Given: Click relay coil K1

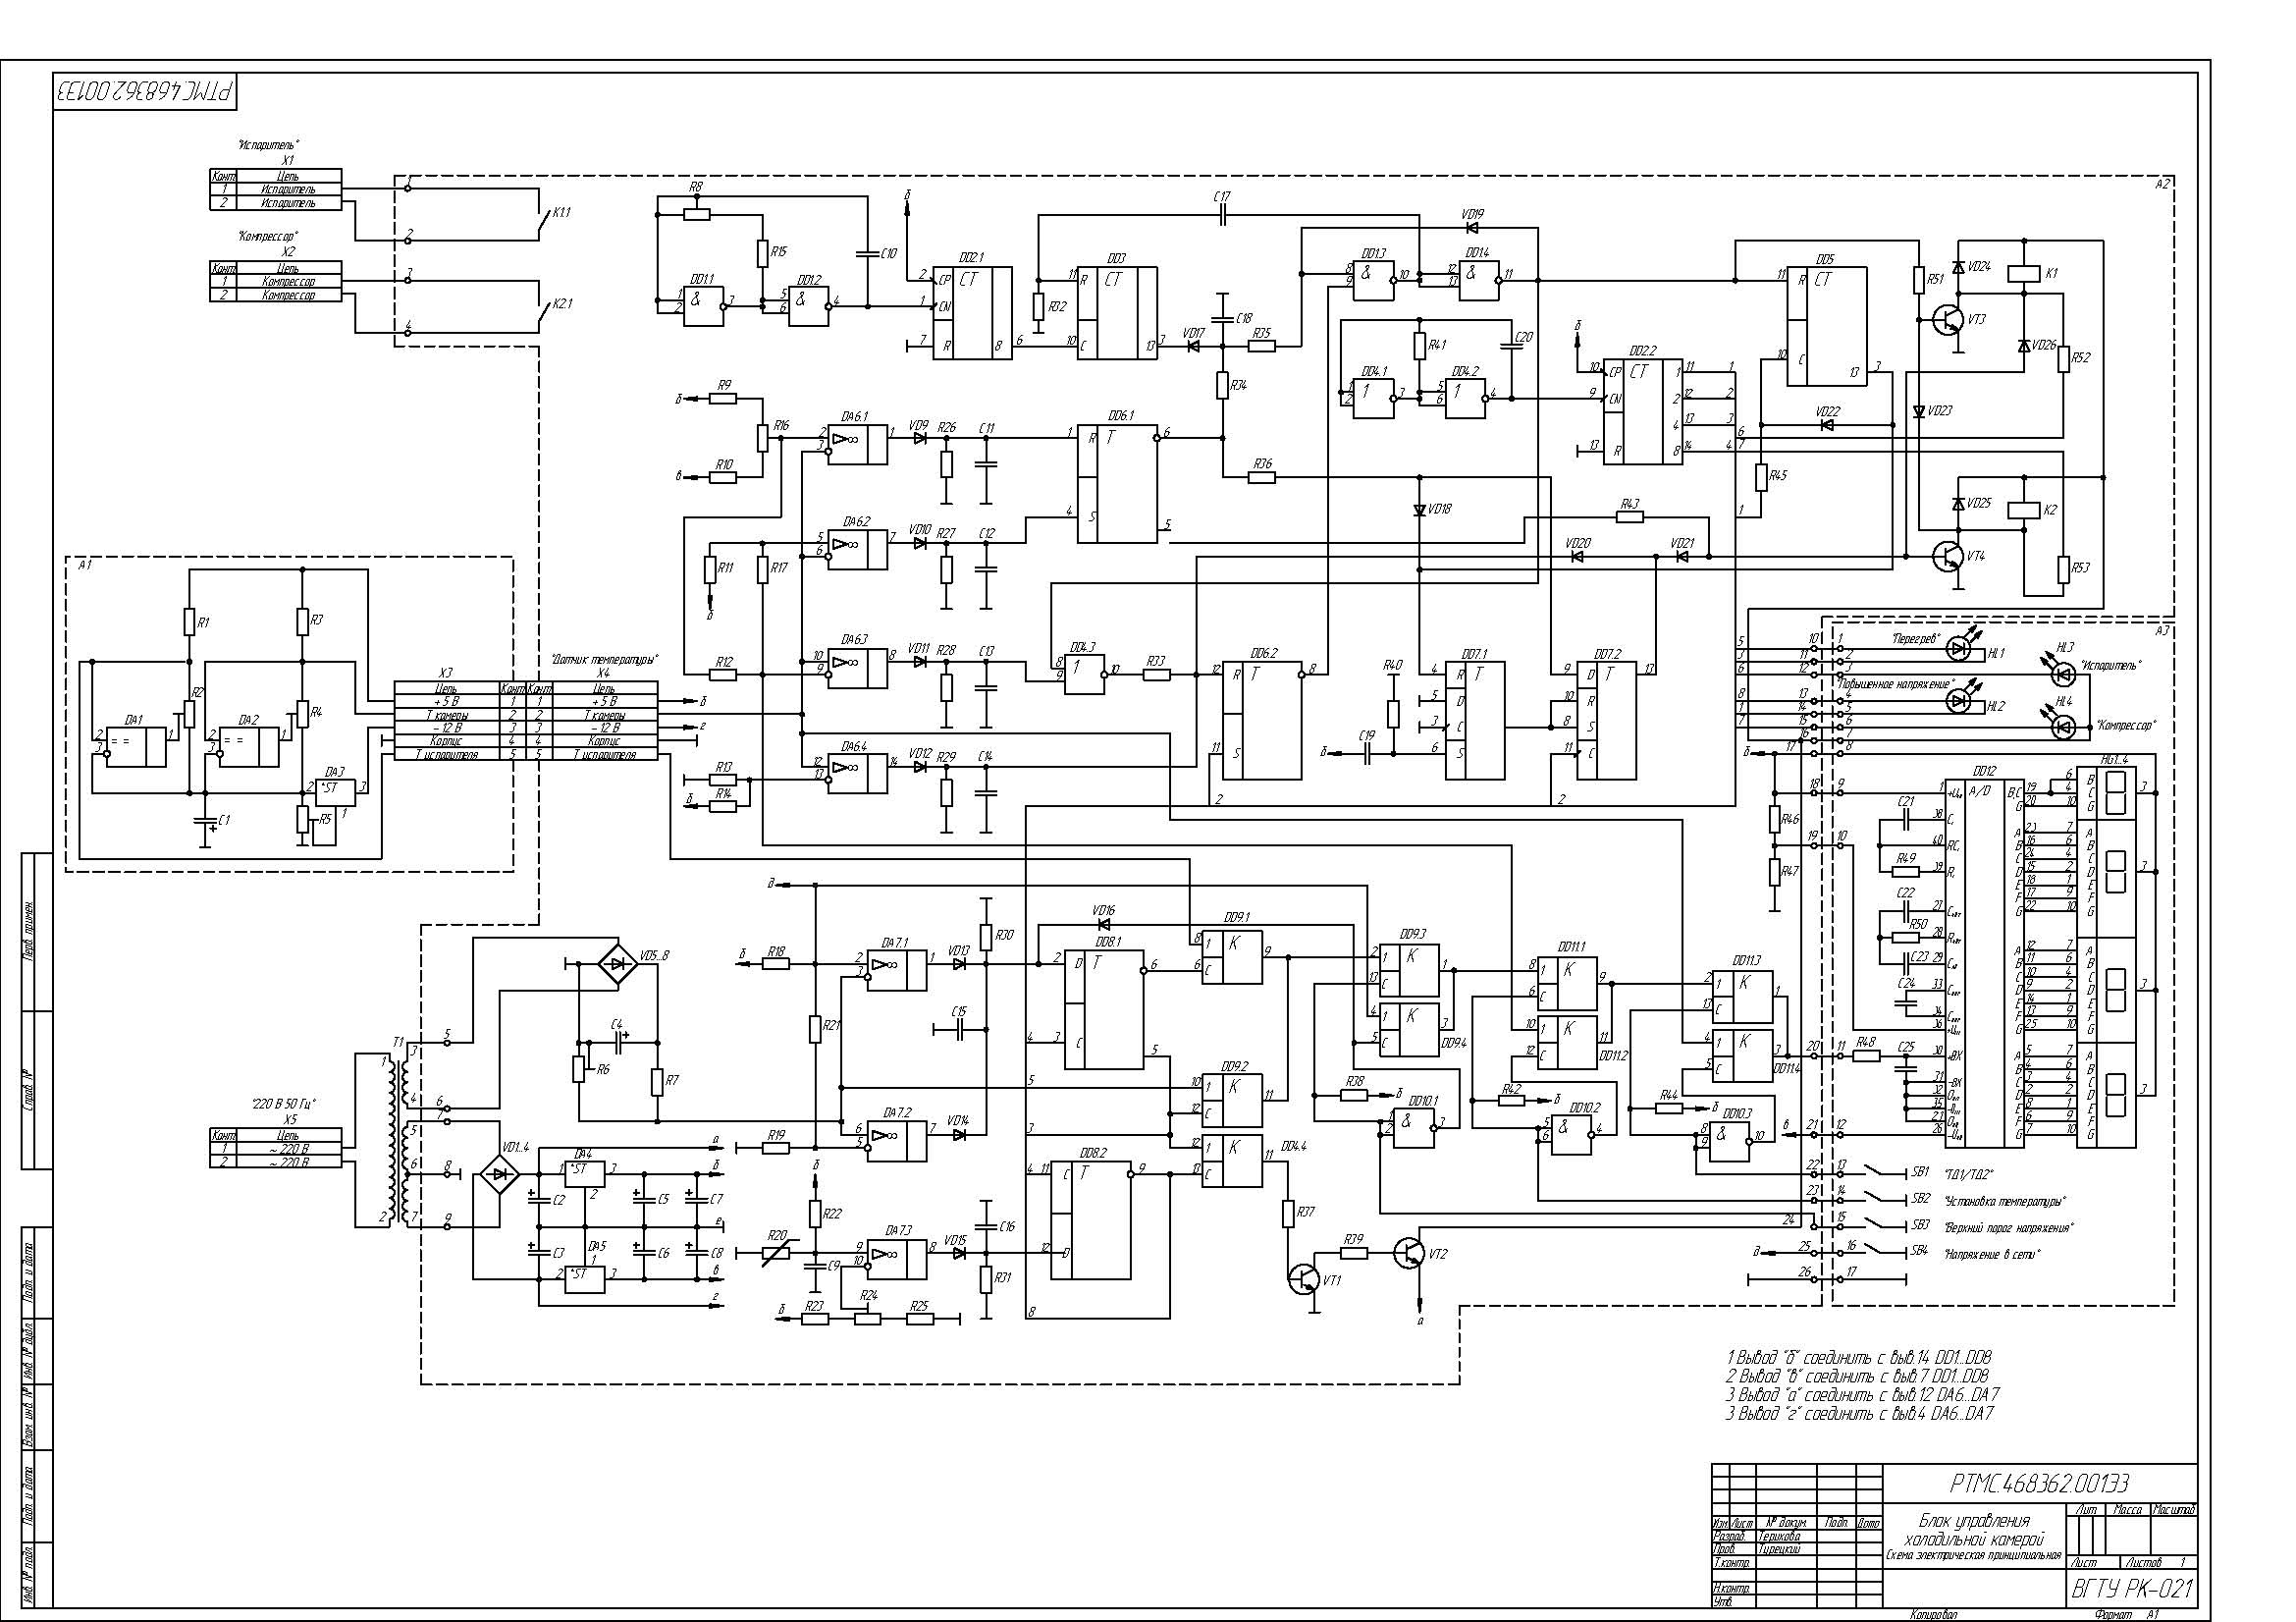Looking at the screenshot, I should 2025,273.
